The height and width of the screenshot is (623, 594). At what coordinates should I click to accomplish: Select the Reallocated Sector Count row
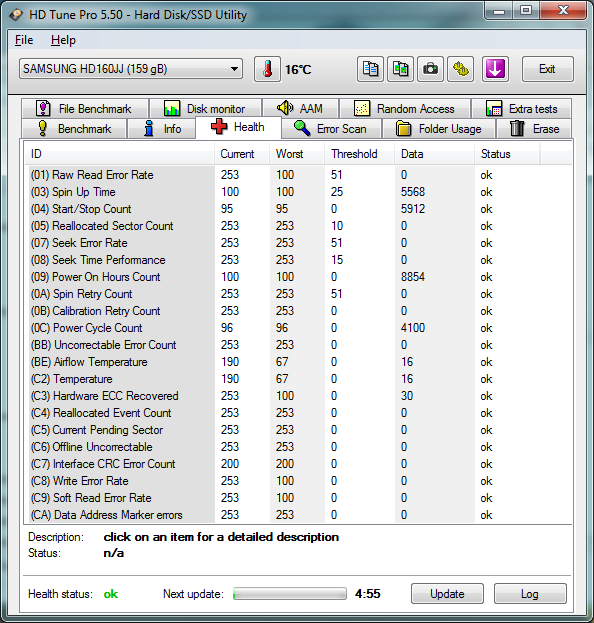click(x=298, y=226)
